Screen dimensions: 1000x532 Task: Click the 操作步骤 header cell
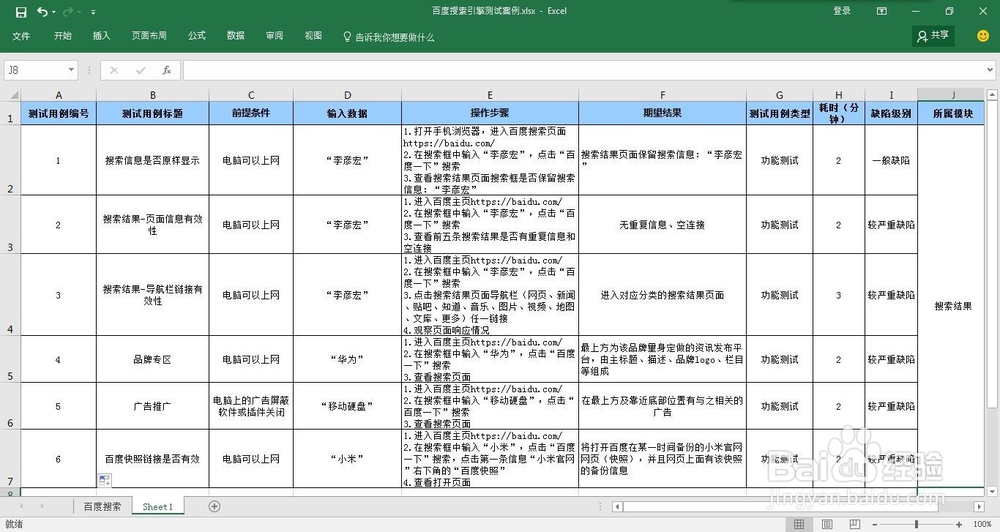[490, 114]
